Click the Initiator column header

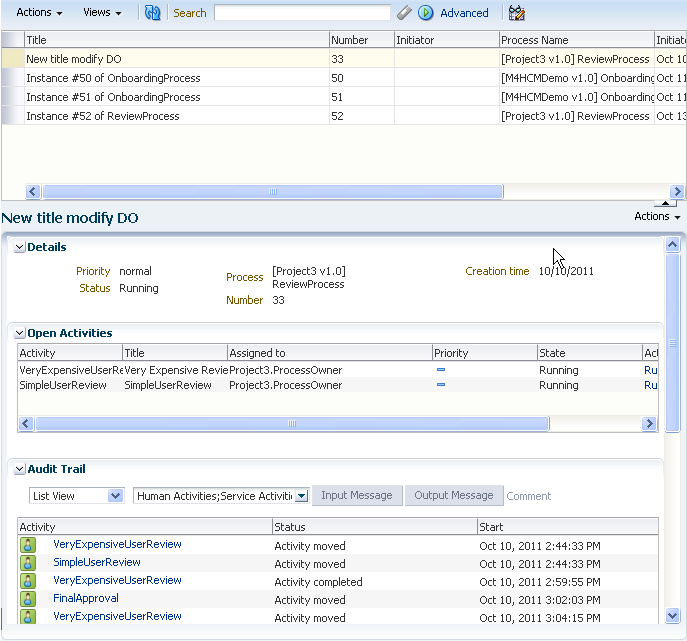pyautogui.click(x=446, y=40)
